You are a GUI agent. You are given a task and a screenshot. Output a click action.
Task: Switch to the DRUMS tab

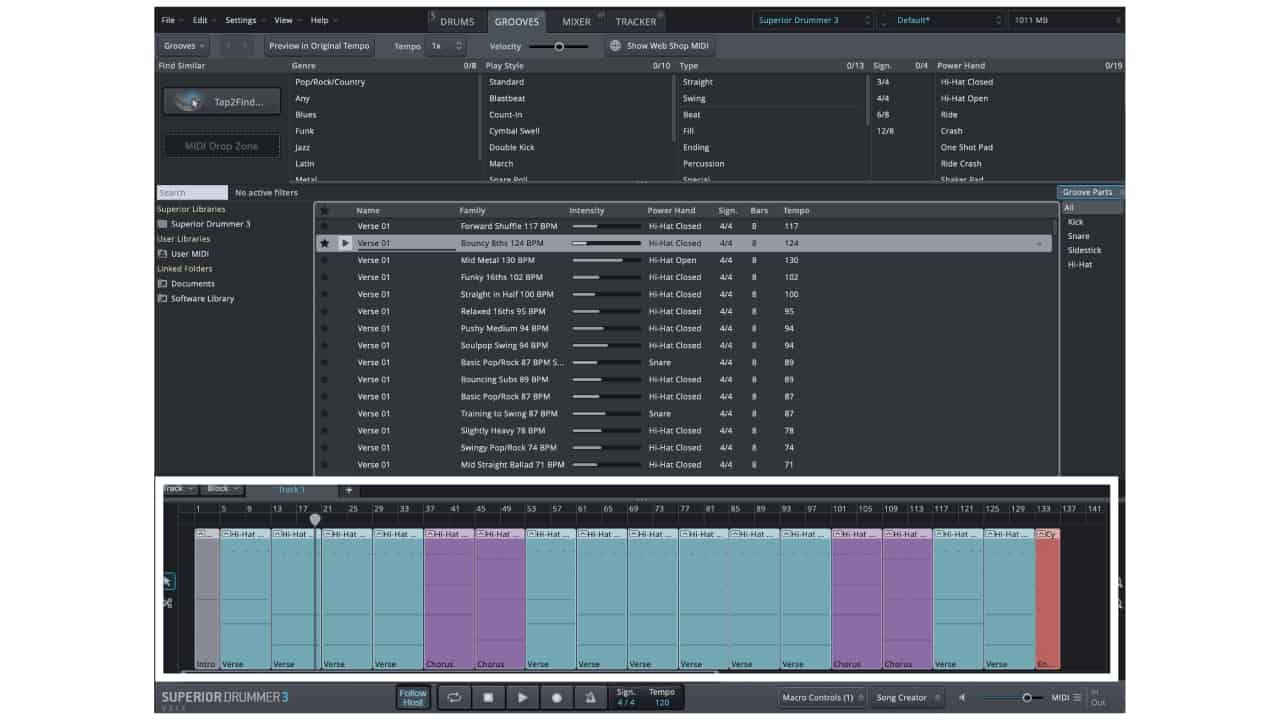click(457, 21)
